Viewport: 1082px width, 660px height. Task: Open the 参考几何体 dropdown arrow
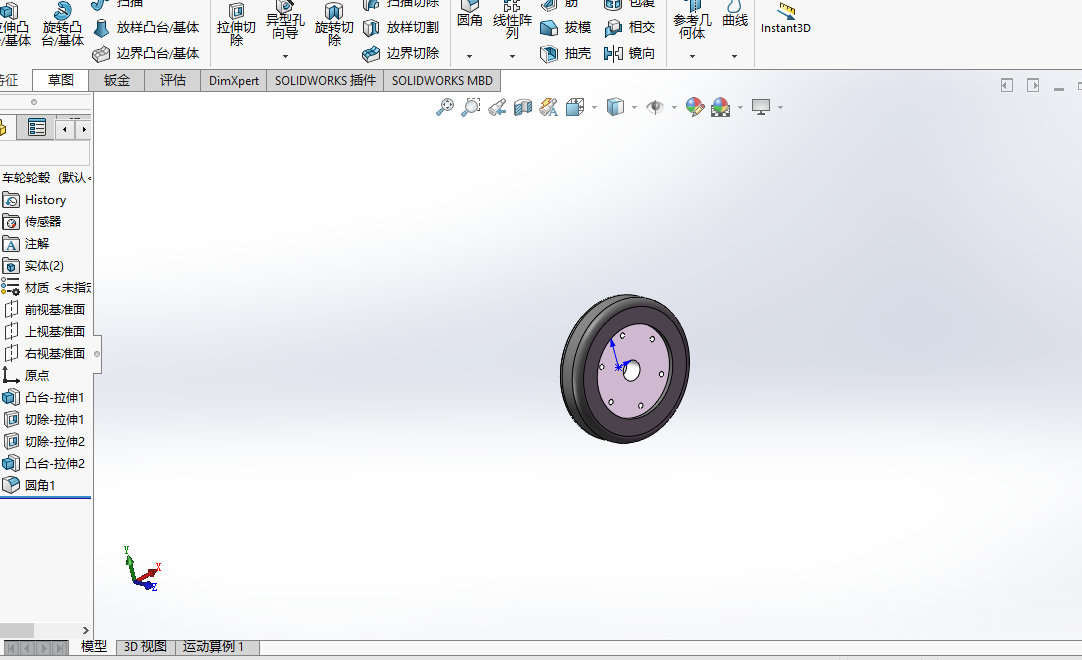coord(692,56)
